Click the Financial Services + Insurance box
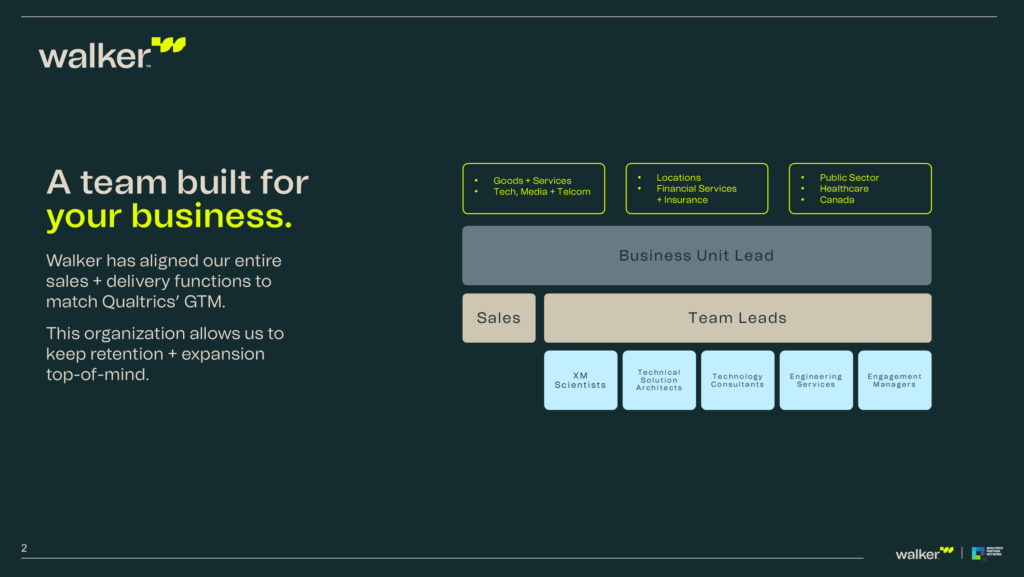The height and width of the screenshot is (577, 1024). (x=697, y=189)
